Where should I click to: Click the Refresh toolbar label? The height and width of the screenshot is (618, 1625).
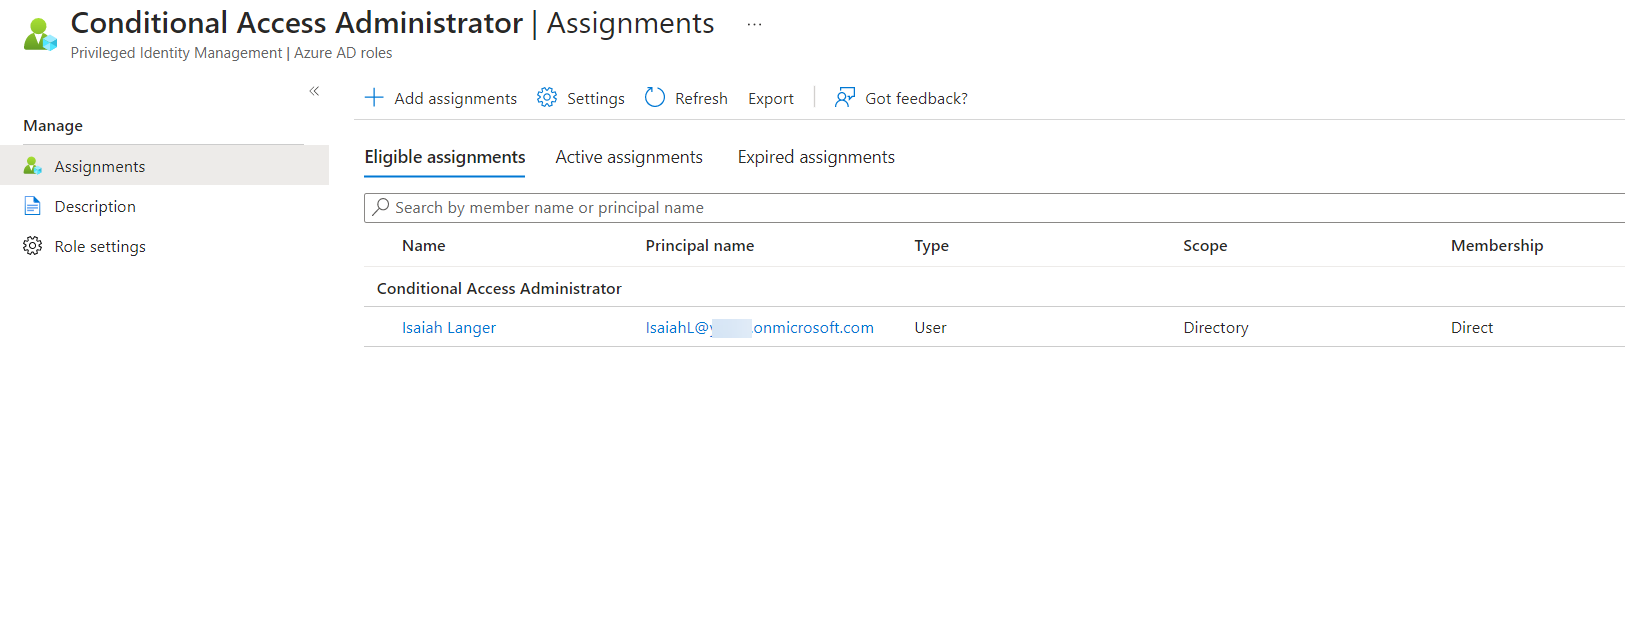pos(701,98)
